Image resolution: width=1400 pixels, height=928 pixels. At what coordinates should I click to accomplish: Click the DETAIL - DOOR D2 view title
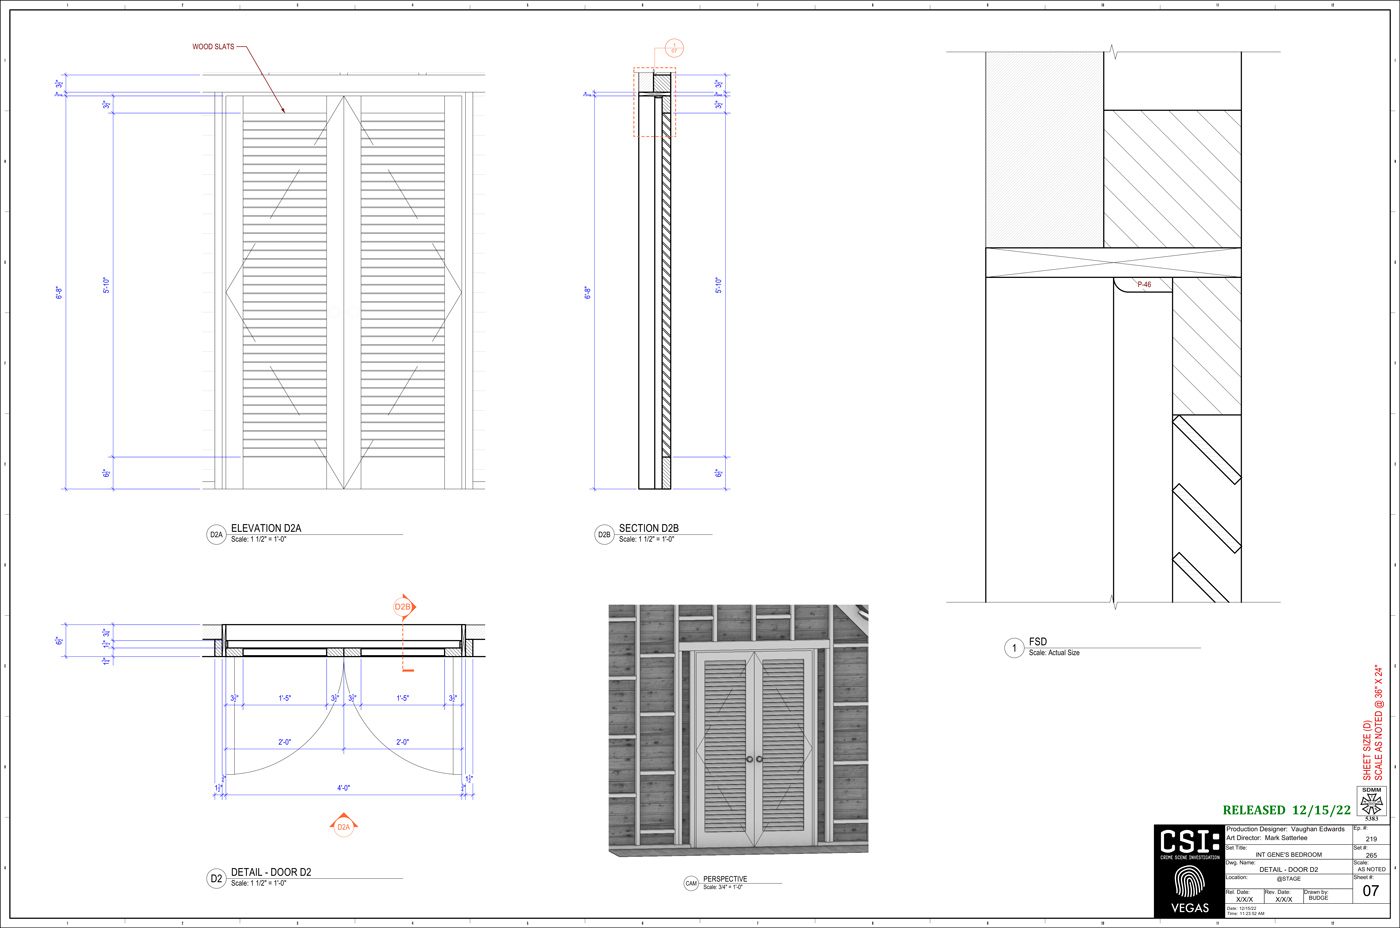pyautogui.click(x=271, y=872)
